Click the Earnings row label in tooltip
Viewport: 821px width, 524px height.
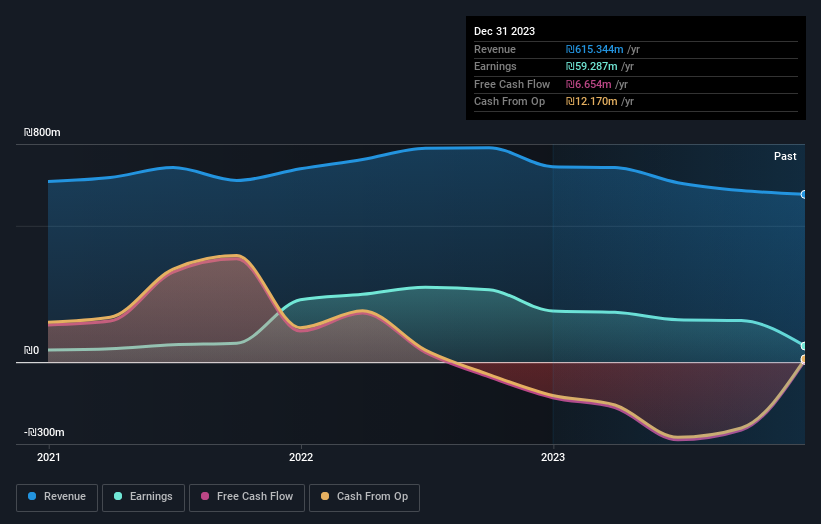tap(495, 66)
